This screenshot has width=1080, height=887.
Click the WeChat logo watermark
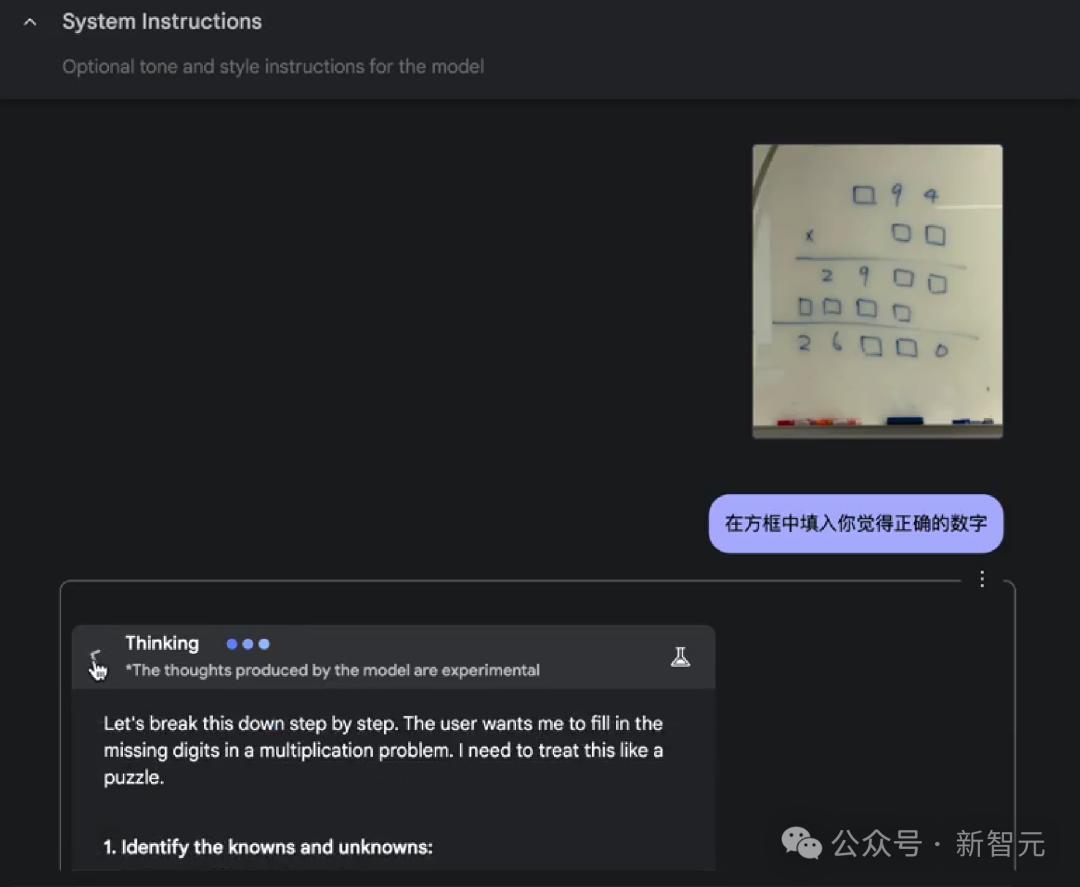pos(801,843)
